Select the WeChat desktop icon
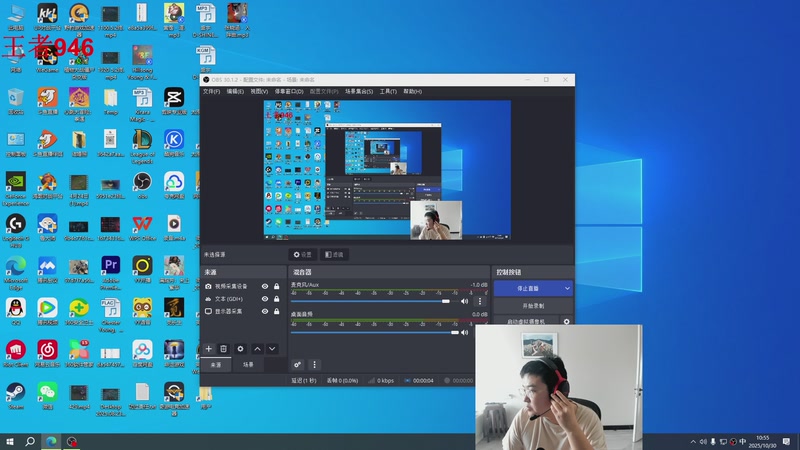 coord(47,396)
